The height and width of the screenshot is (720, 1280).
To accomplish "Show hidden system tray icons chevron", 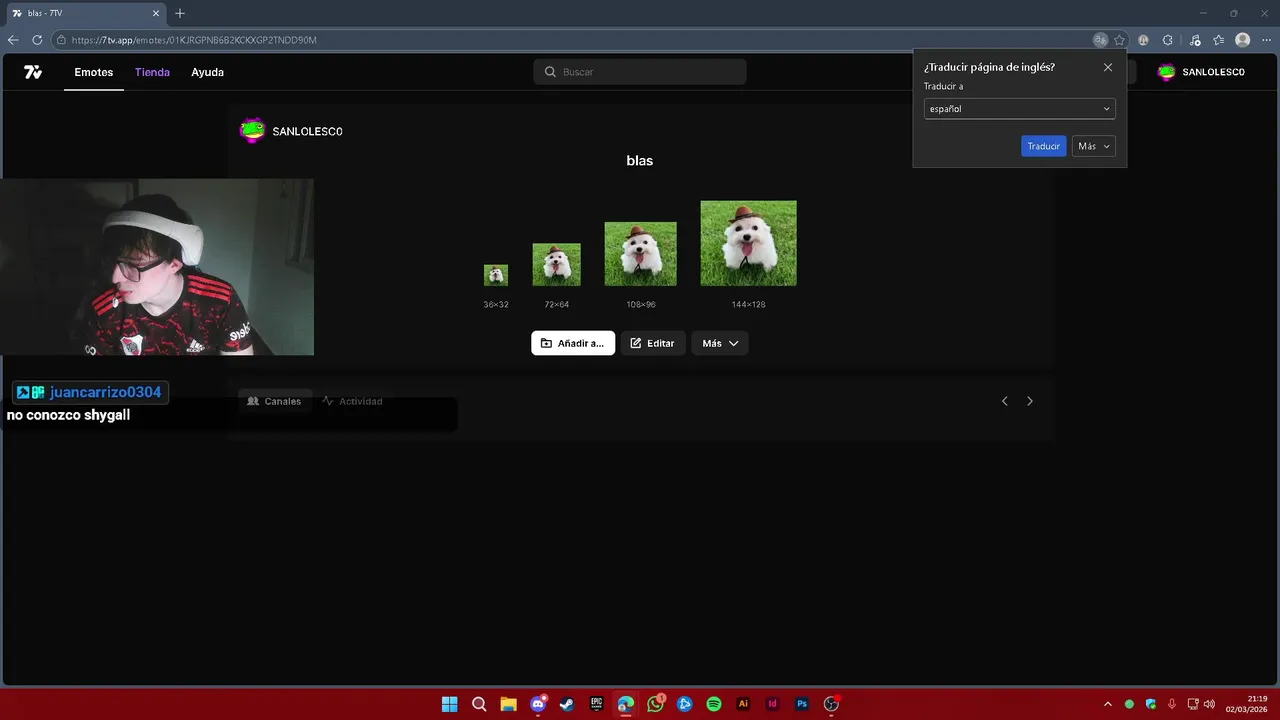I will point(1107,704).
